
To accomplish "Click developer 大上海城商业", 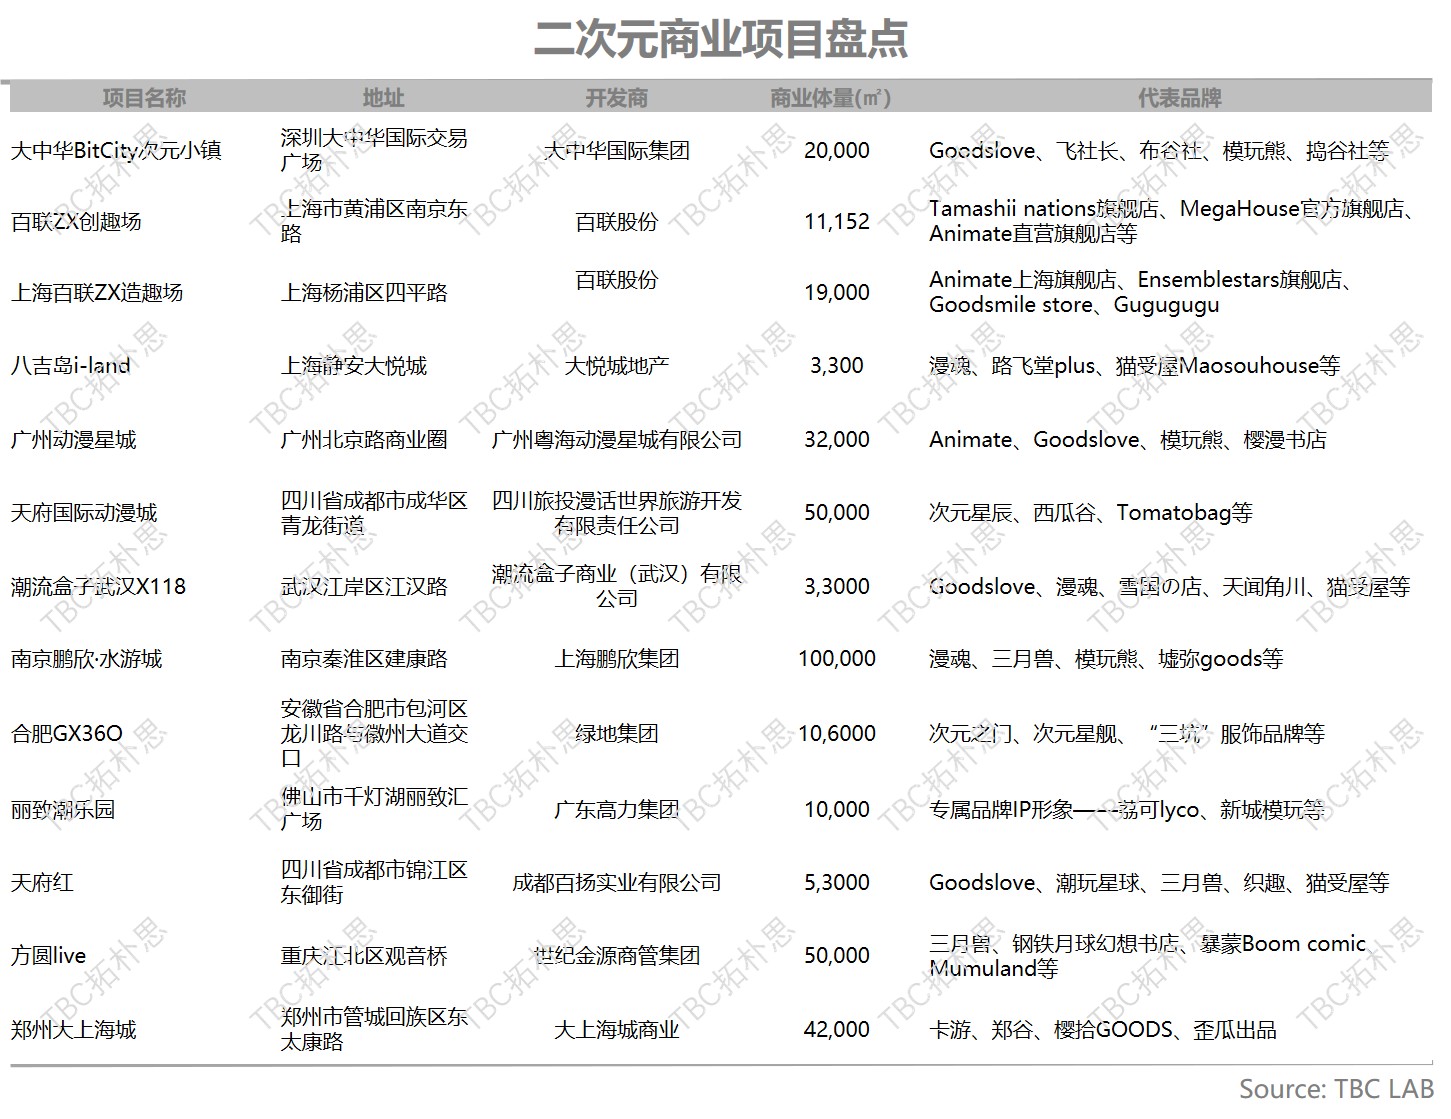I will [617, 1030].
